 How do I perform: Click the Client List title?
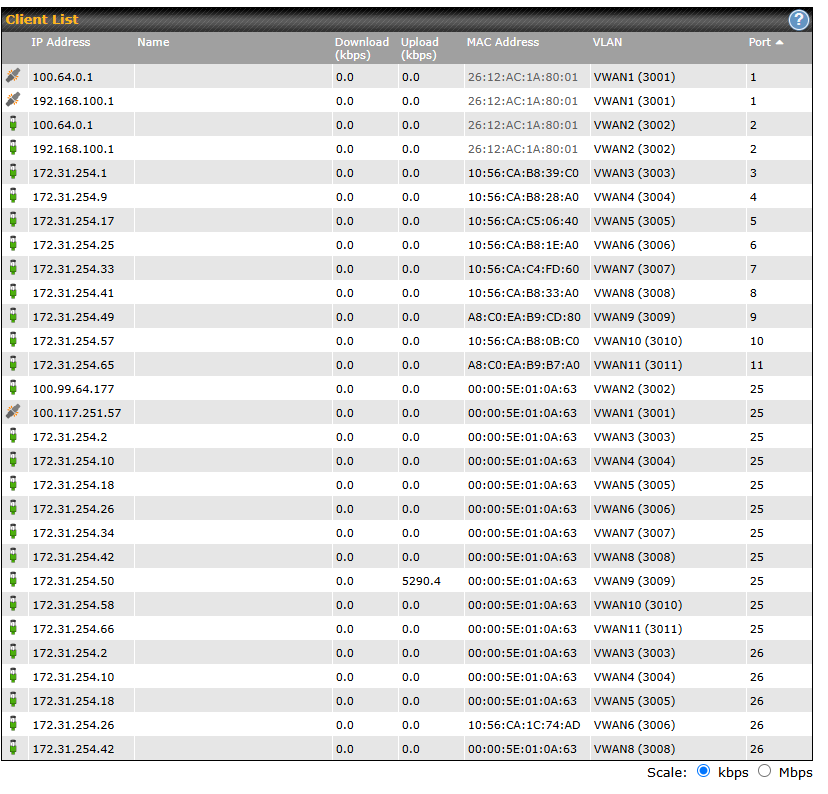tap(42, 20)
